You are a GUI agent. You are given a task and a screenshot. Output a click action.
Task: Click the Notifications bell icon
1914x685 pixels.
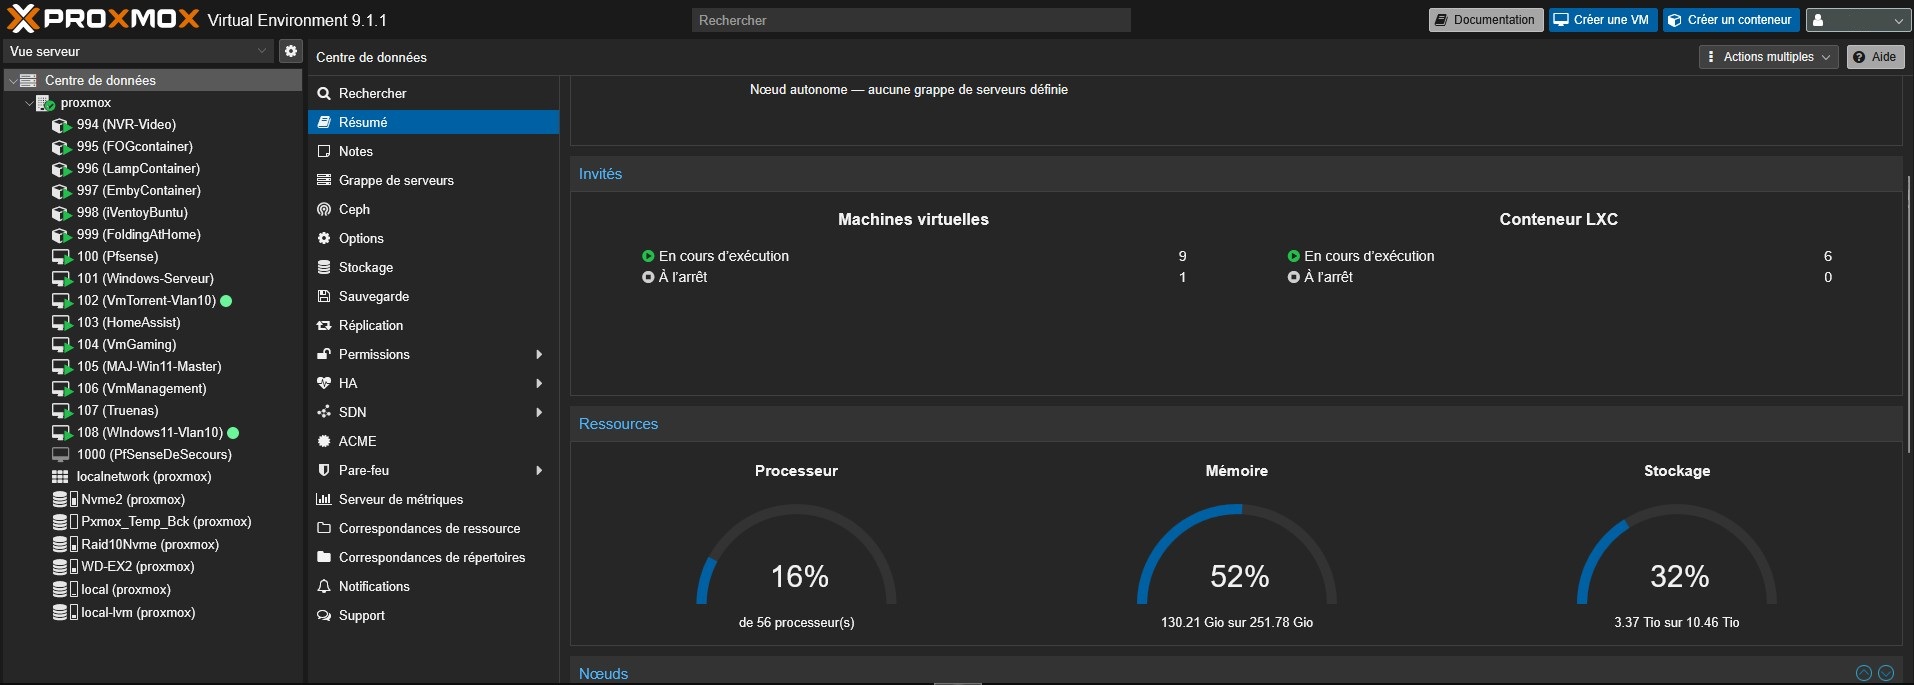click(324, 586)
